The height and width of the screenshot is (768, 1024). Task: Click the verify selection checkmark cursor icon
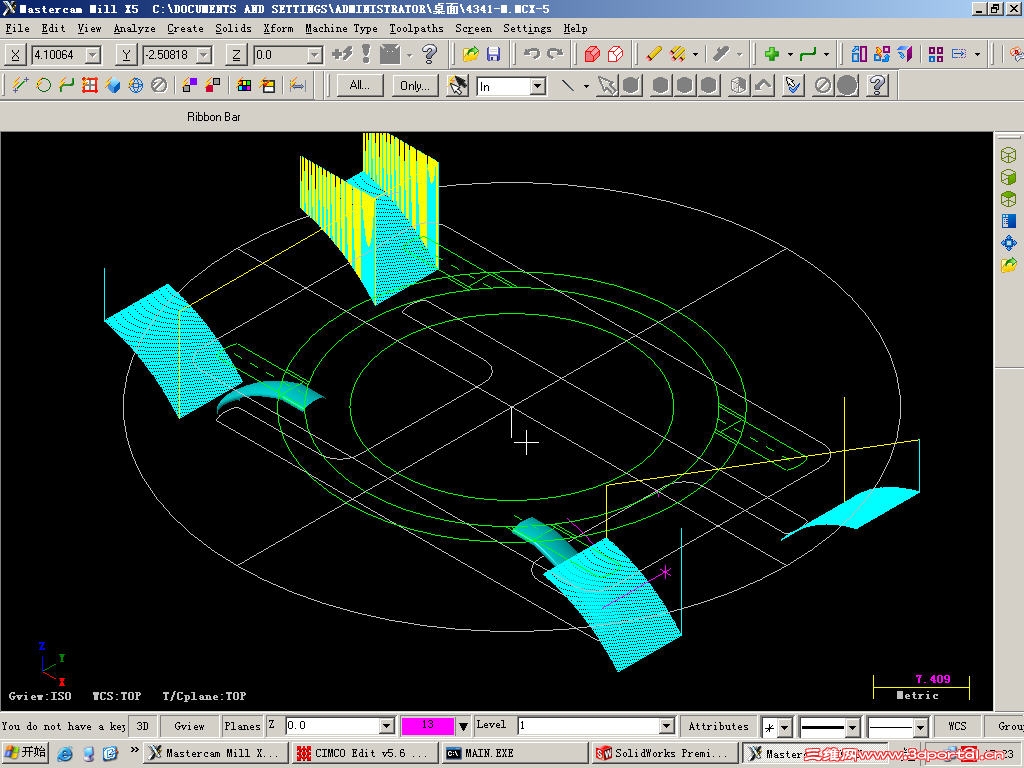coord(793,86)
